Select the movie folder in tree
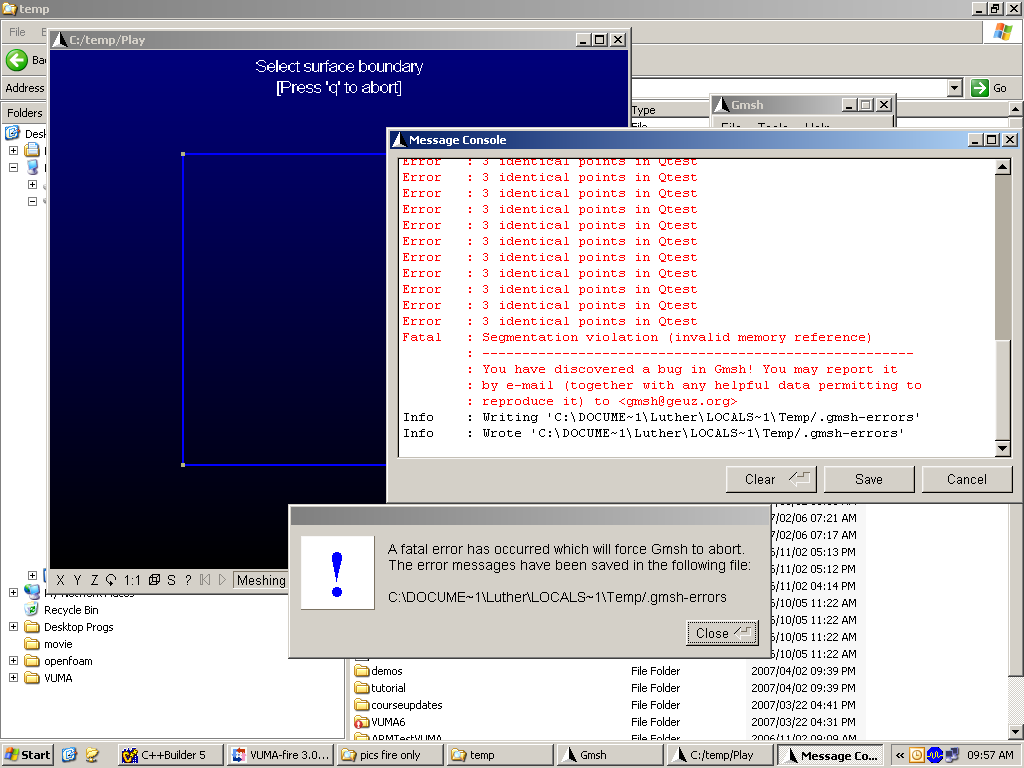This screenshot has width=1024, height=768. click(x=58, y=644)
